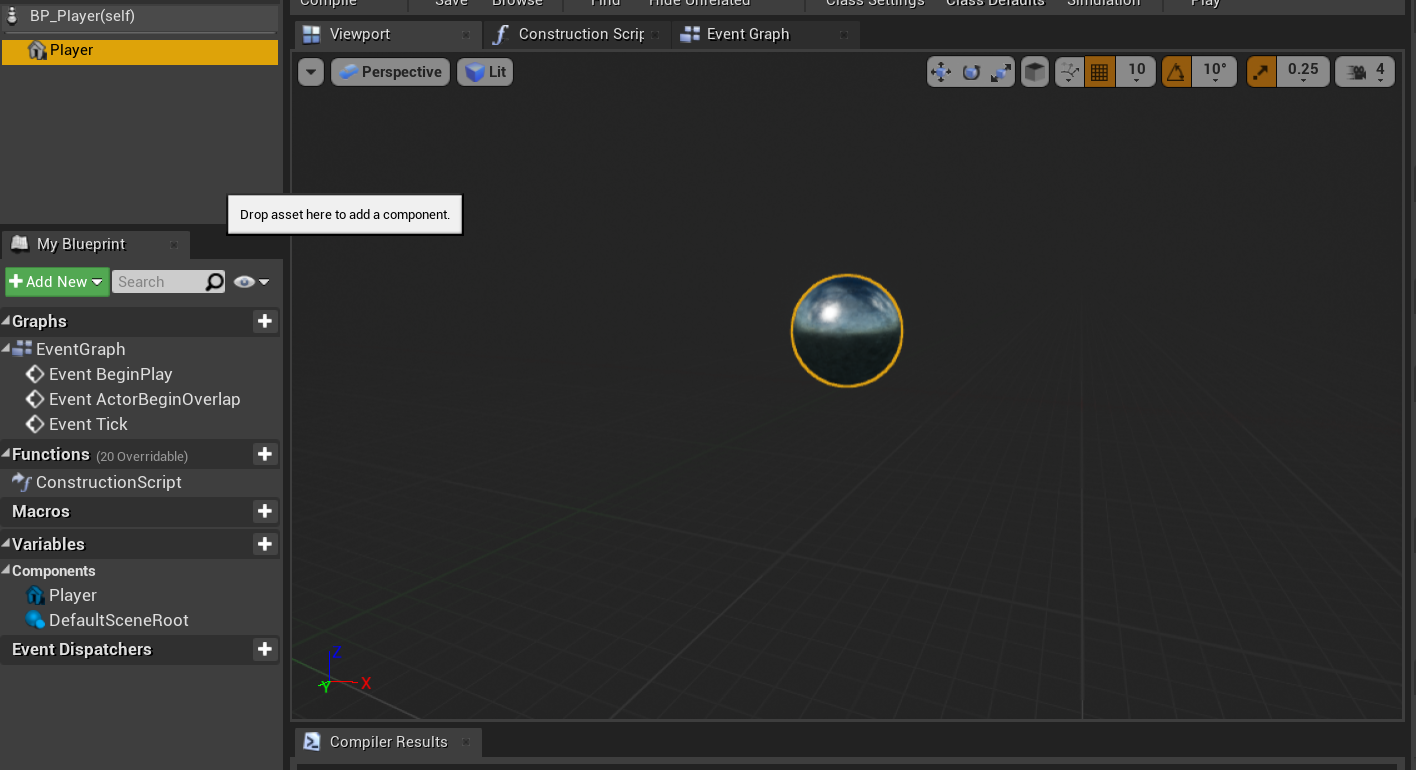The width and height of the screenshot is (1416, 770).
Task: Open rotation snap 10° dropdown
Action: point(1214,72)
